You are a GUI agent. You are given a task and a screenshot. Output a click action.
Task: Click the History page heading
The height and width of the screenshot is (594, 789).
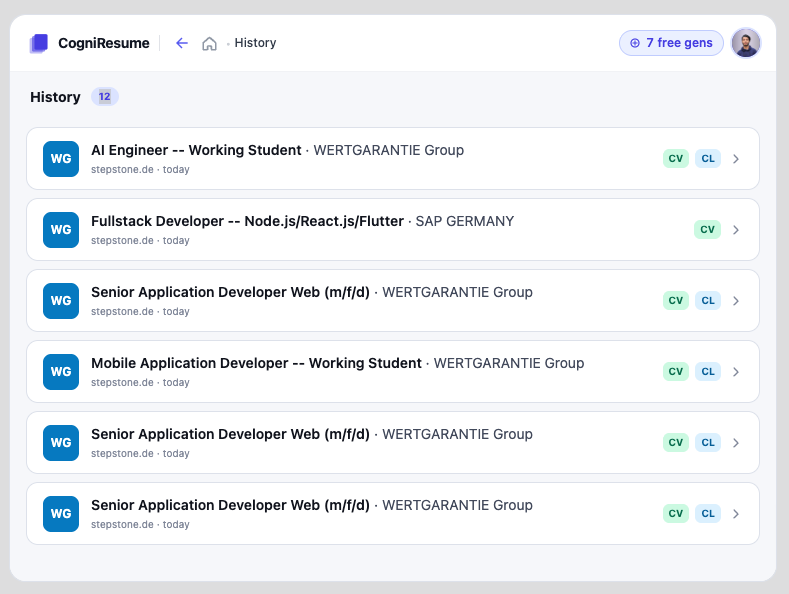55,97
